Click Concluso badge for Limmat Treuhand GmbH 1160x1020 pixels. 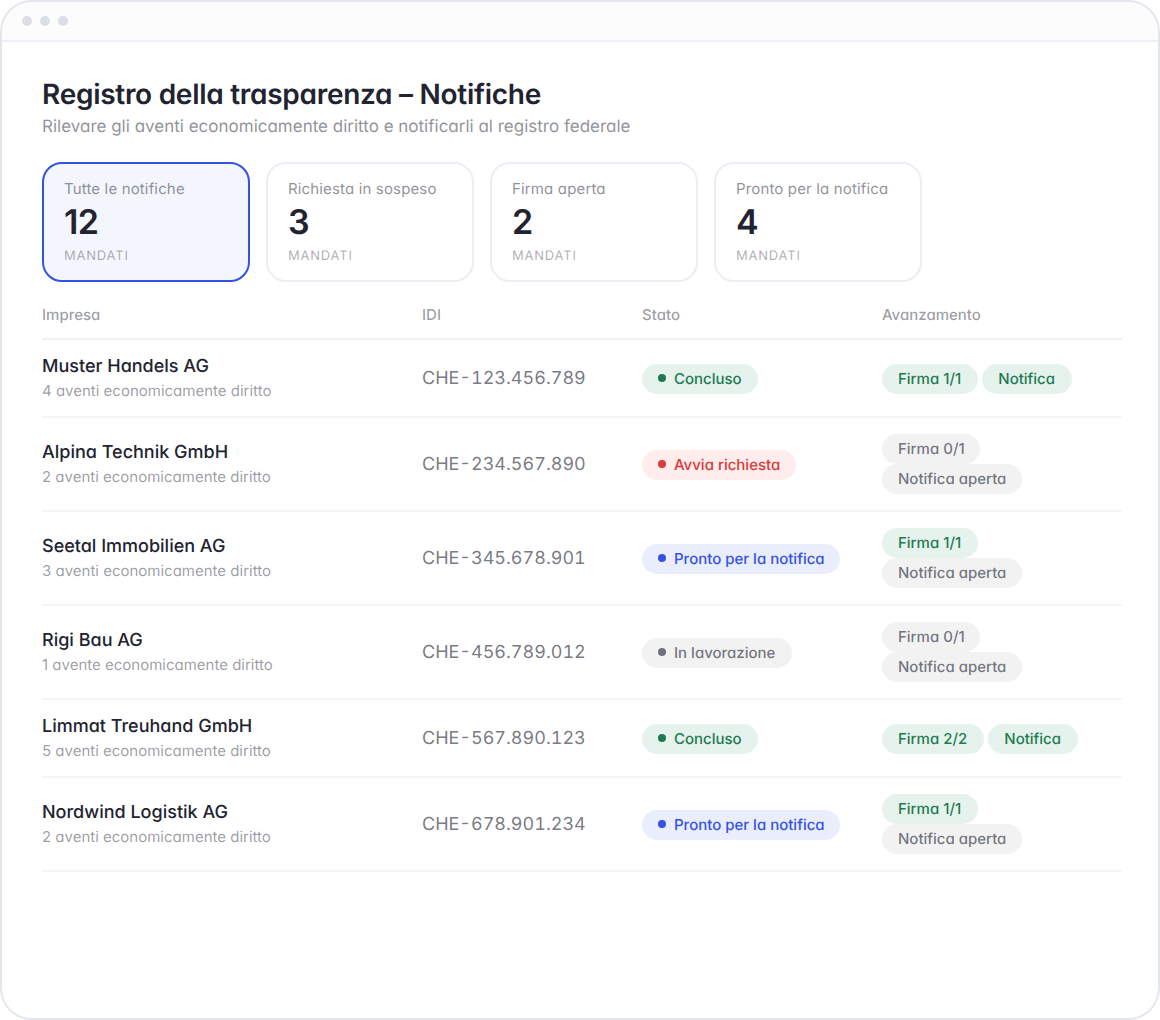[699, 739]
